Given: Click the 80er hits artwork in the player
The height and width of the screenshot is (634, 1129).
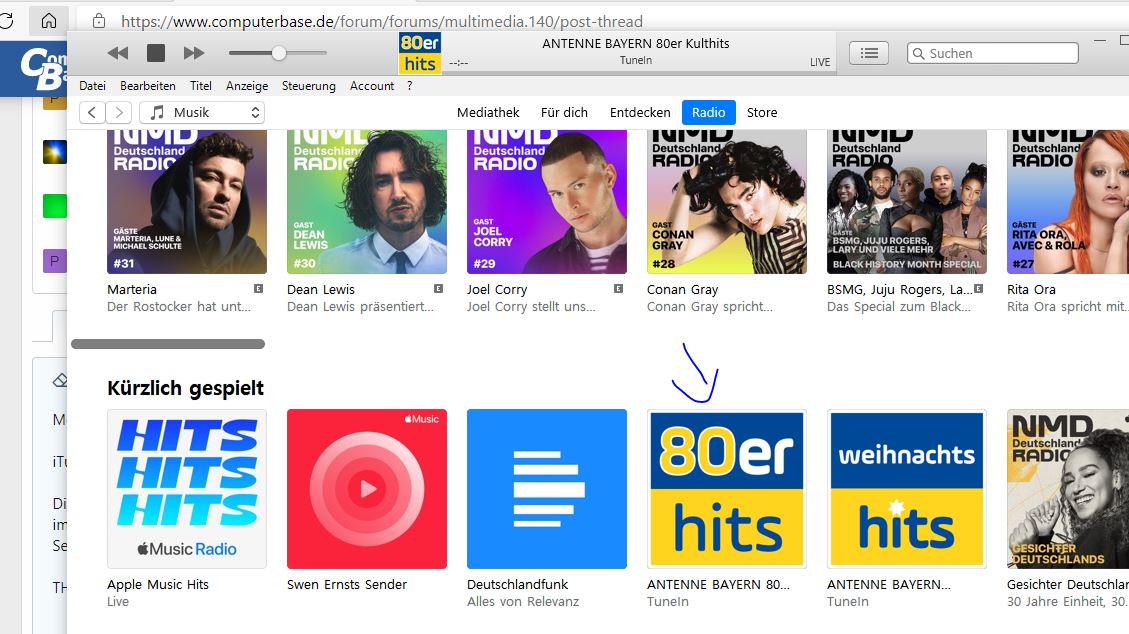Looking at the screenshot, I should (x=420, y=53).
